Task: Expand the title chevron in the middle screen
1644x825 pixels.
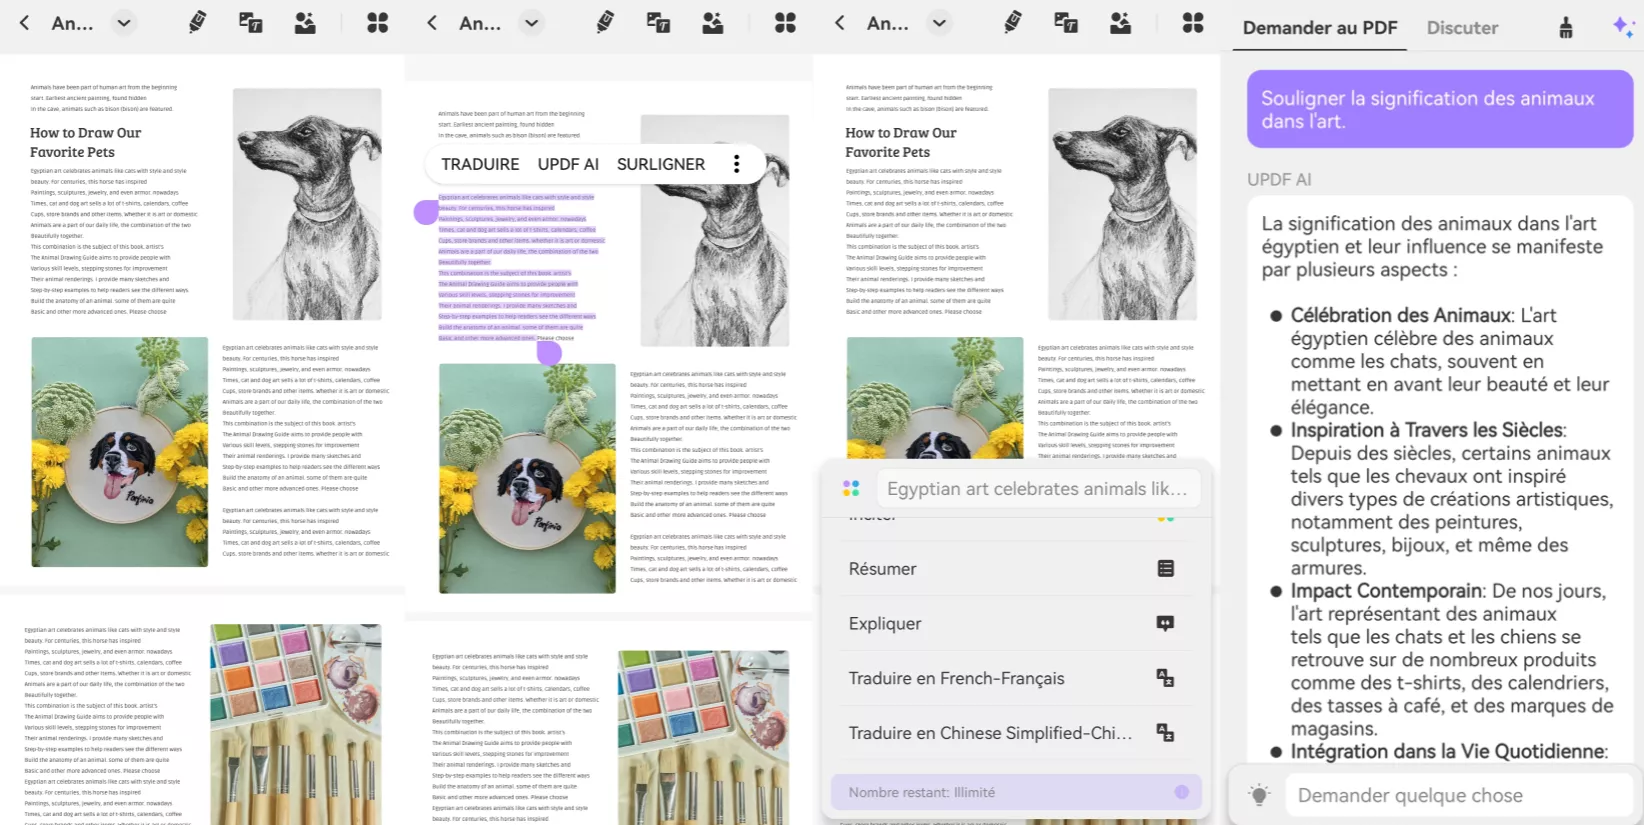Action: (531, 22)
